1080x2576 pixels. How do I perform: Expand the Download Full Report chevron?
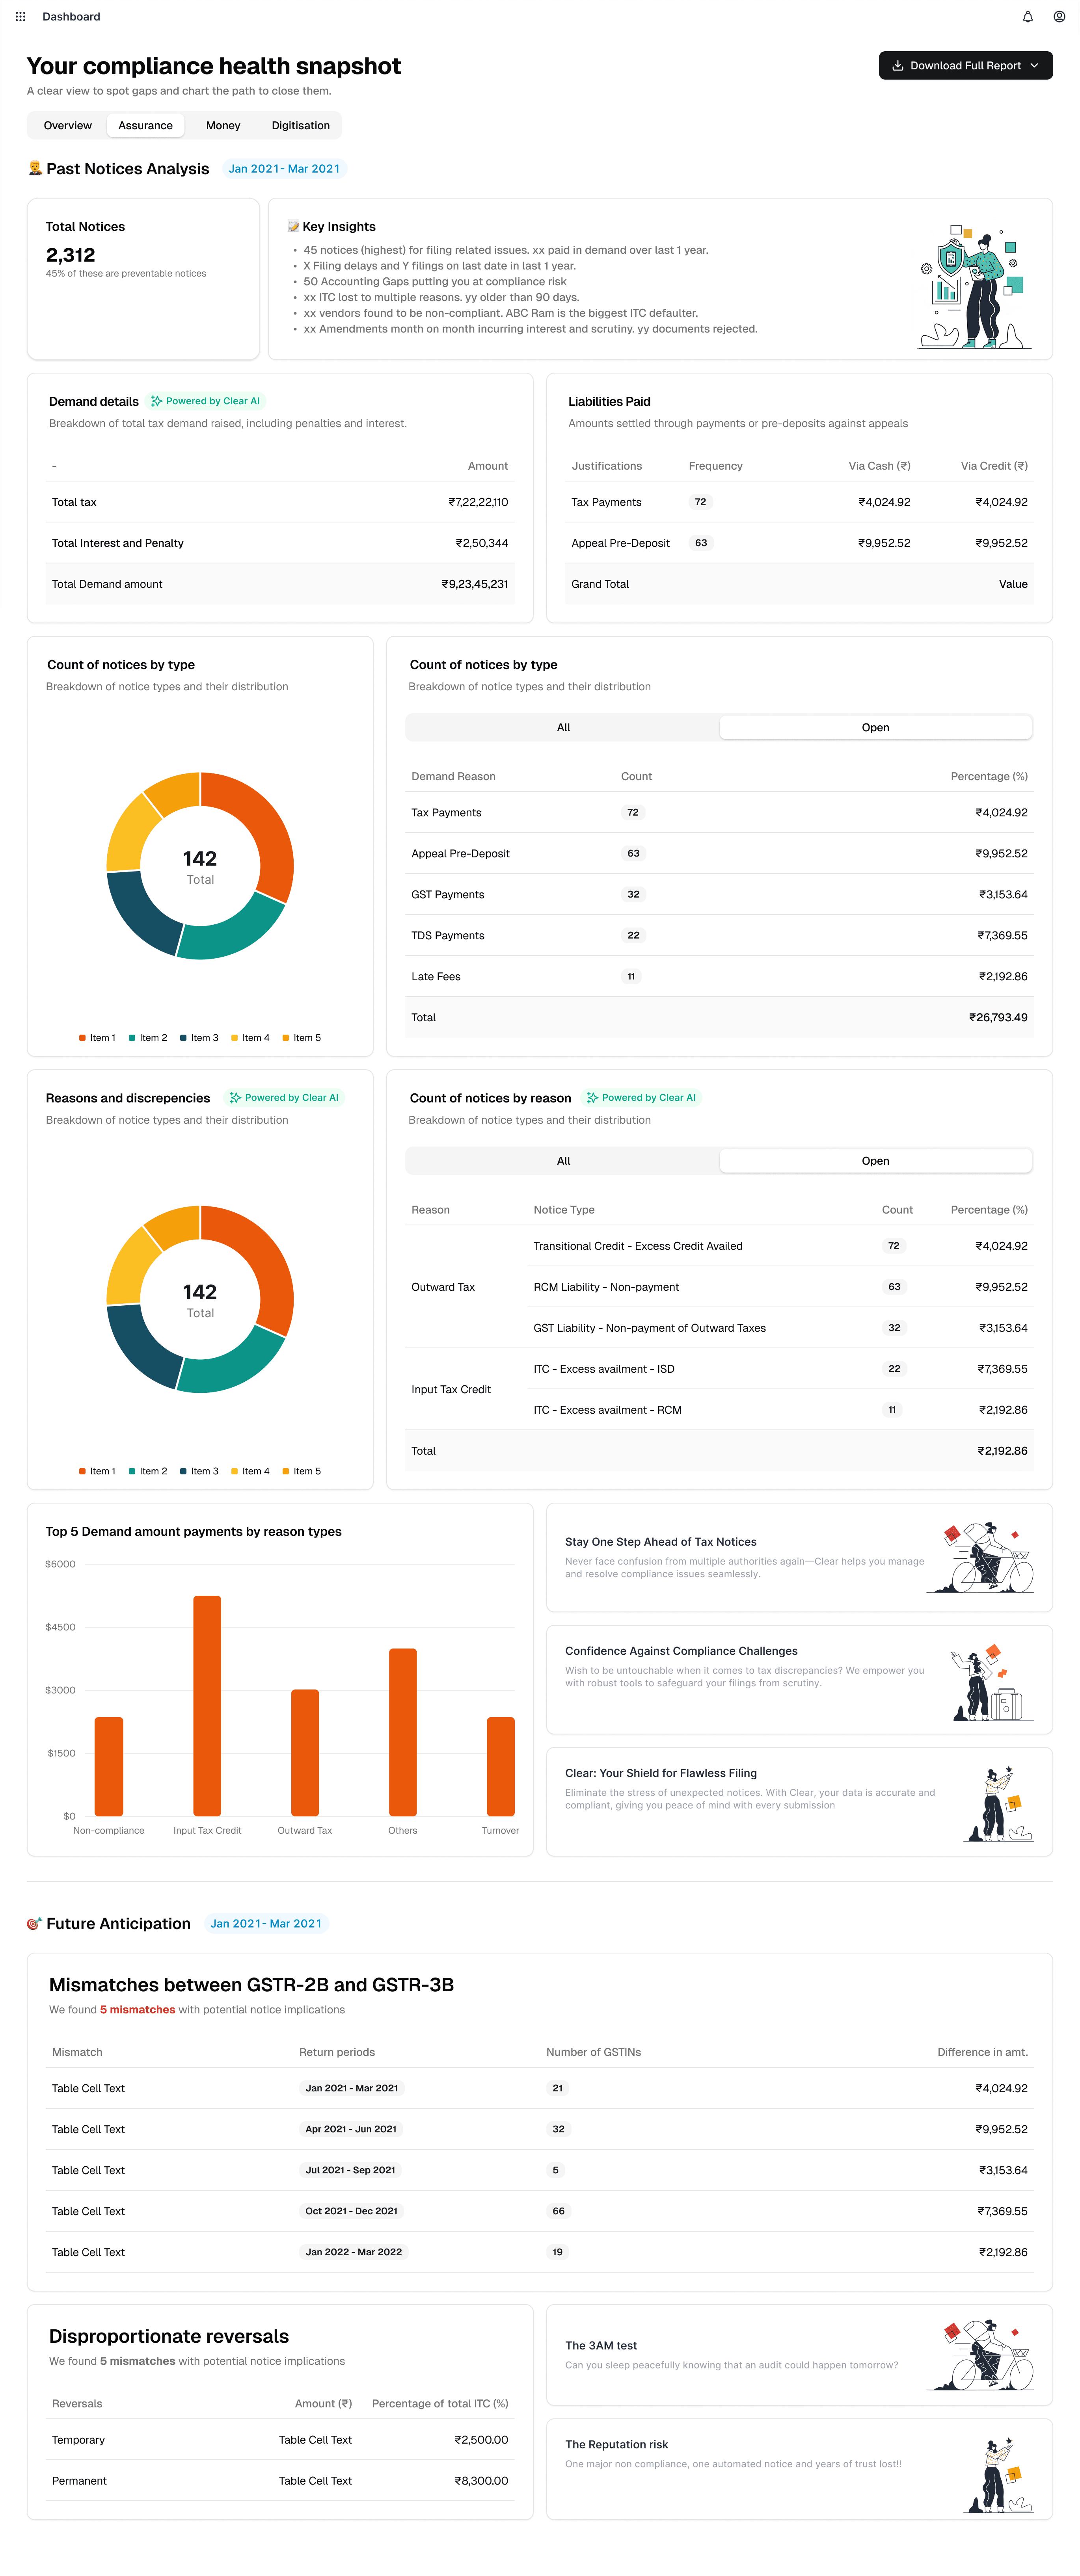[1034, 66]
